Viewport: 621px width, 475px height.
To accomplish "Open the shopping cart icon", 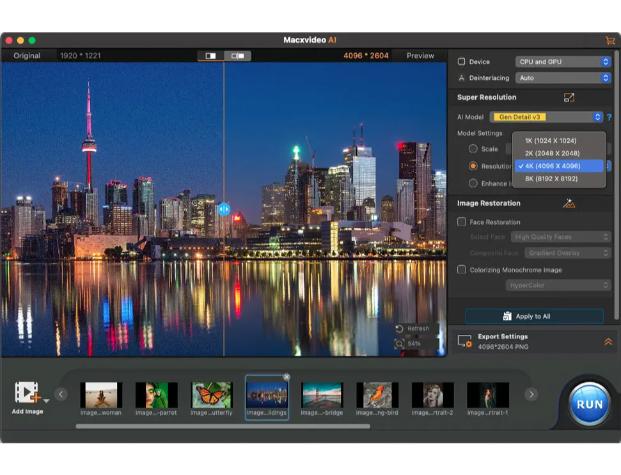I will tap(610, 40).
